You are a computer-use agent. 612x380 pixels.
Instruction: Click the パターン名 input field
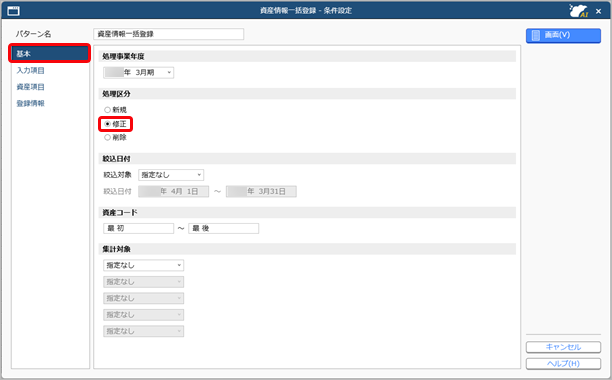[169, 34]
